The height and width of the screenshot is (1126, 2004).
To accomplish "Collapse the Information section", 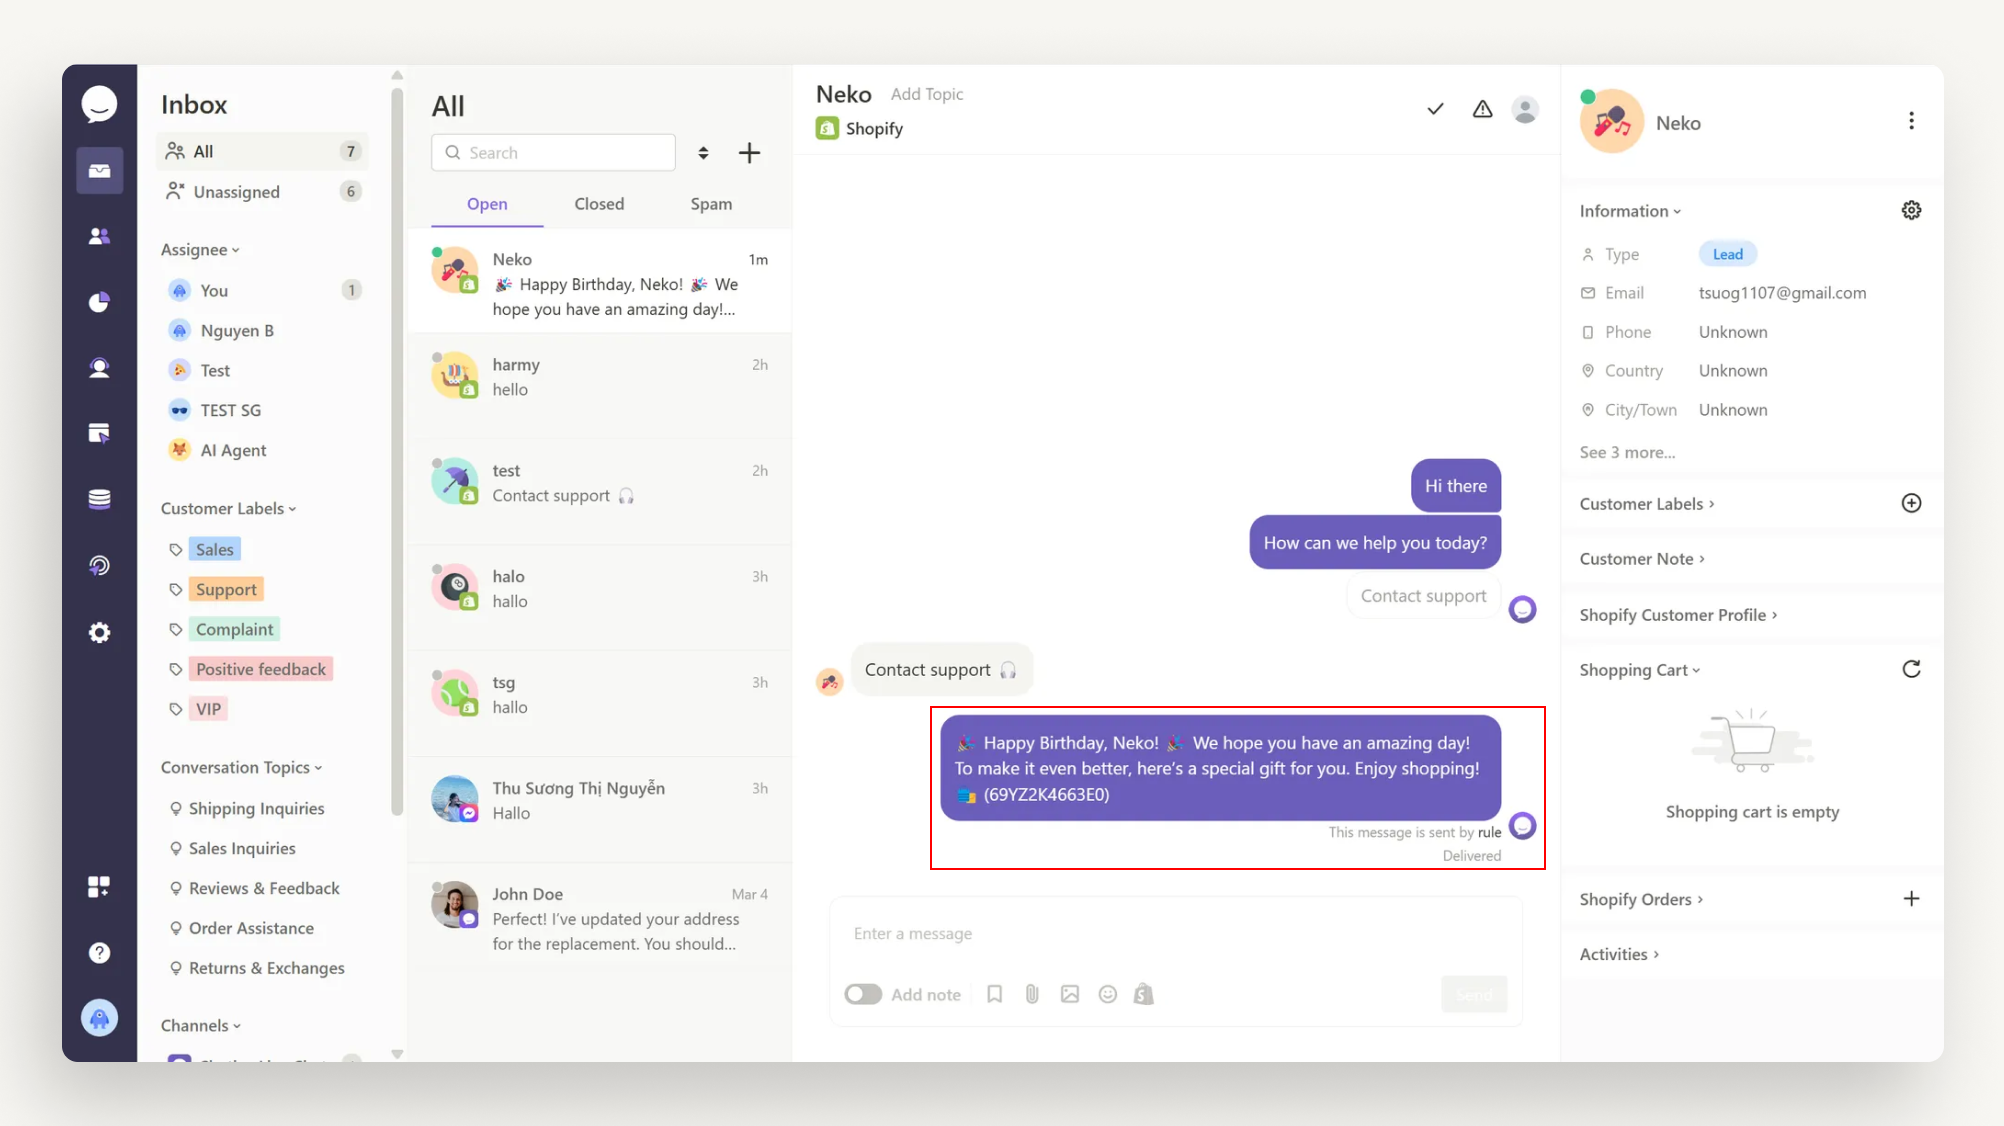I will [x=1630, y=211].
